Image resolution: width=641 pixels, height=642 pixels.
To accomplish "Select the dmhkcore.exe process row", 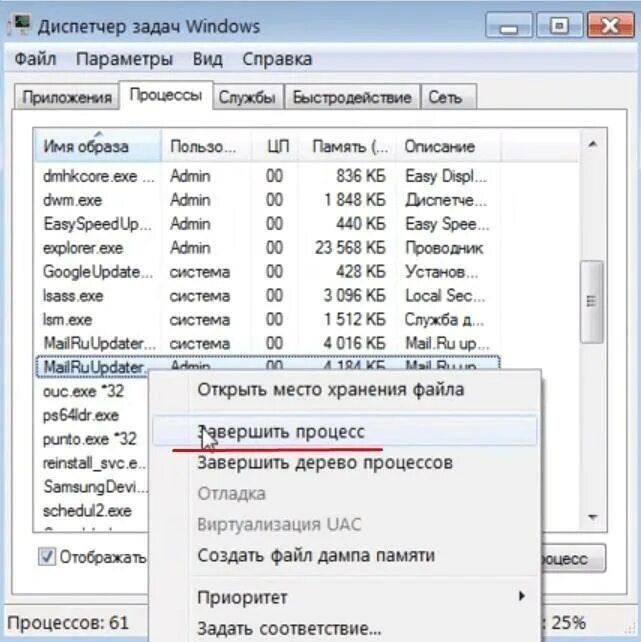I will point(267,176).
